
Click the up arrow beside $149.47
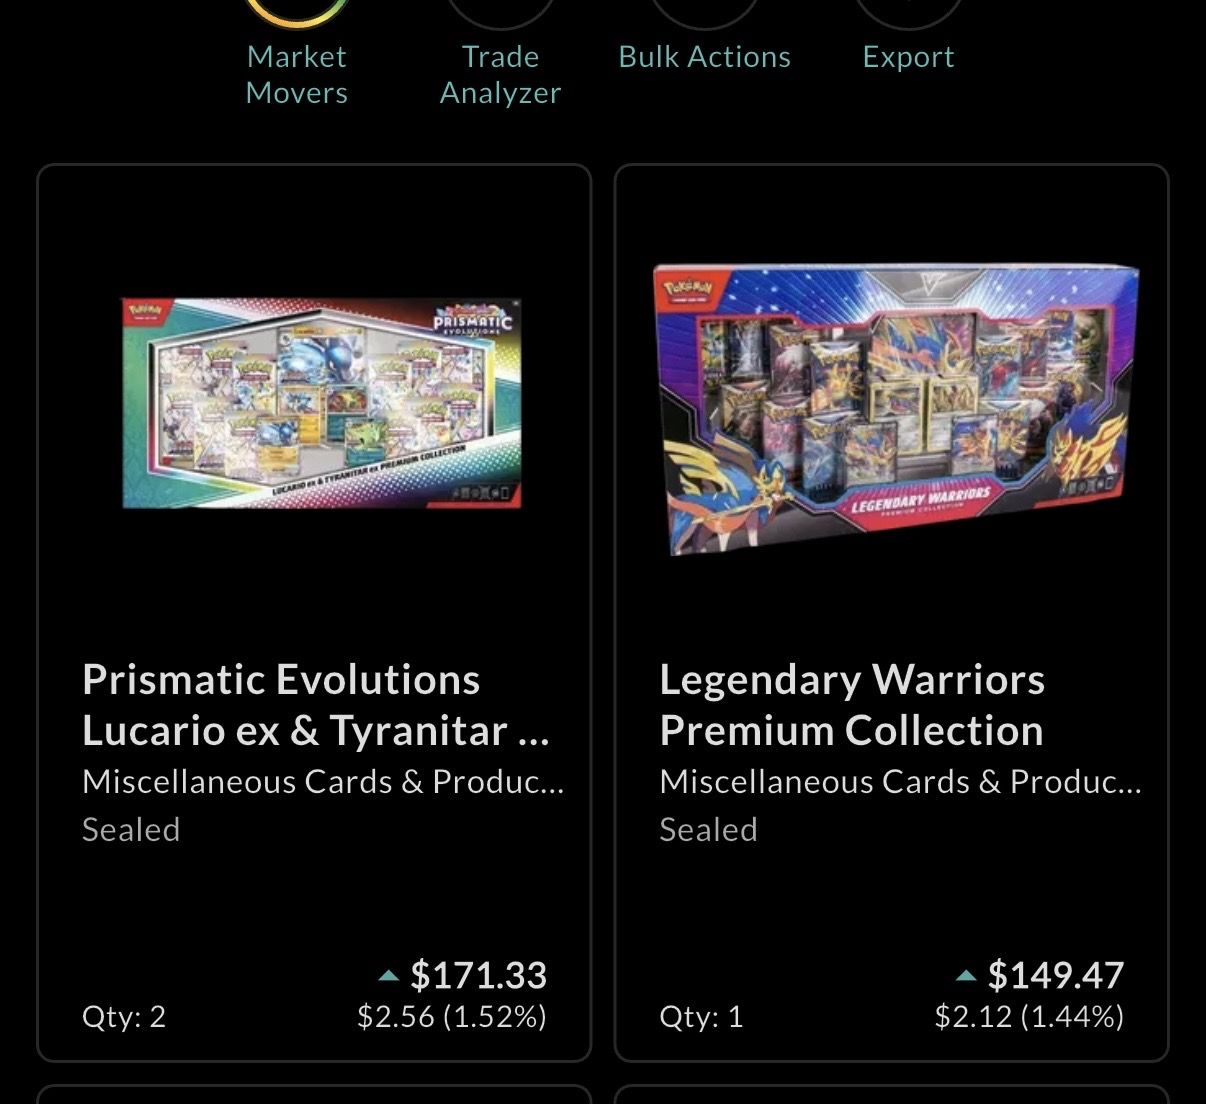pos(966,976)
